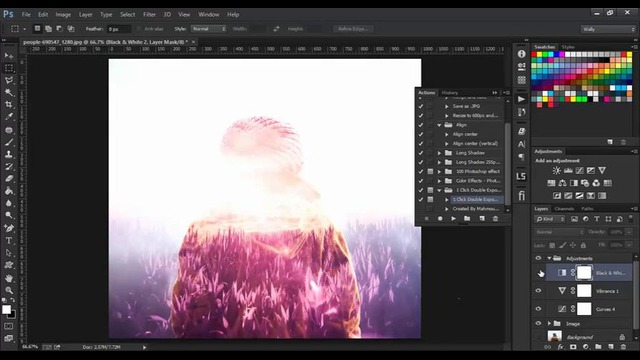
Task: Select the Magic Wand tool
Action: (x=9, y=92)
